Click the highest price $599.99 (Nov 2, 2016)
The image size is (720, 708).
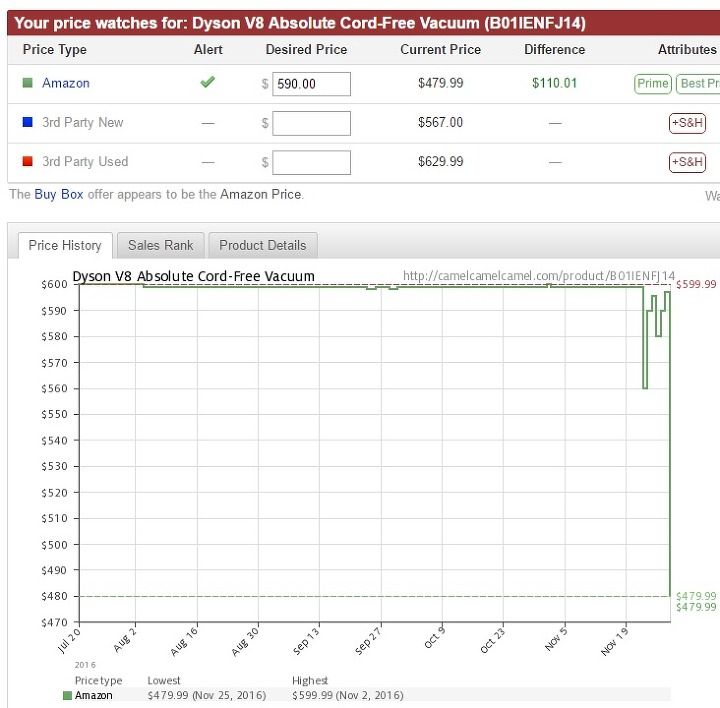[348, 695]
